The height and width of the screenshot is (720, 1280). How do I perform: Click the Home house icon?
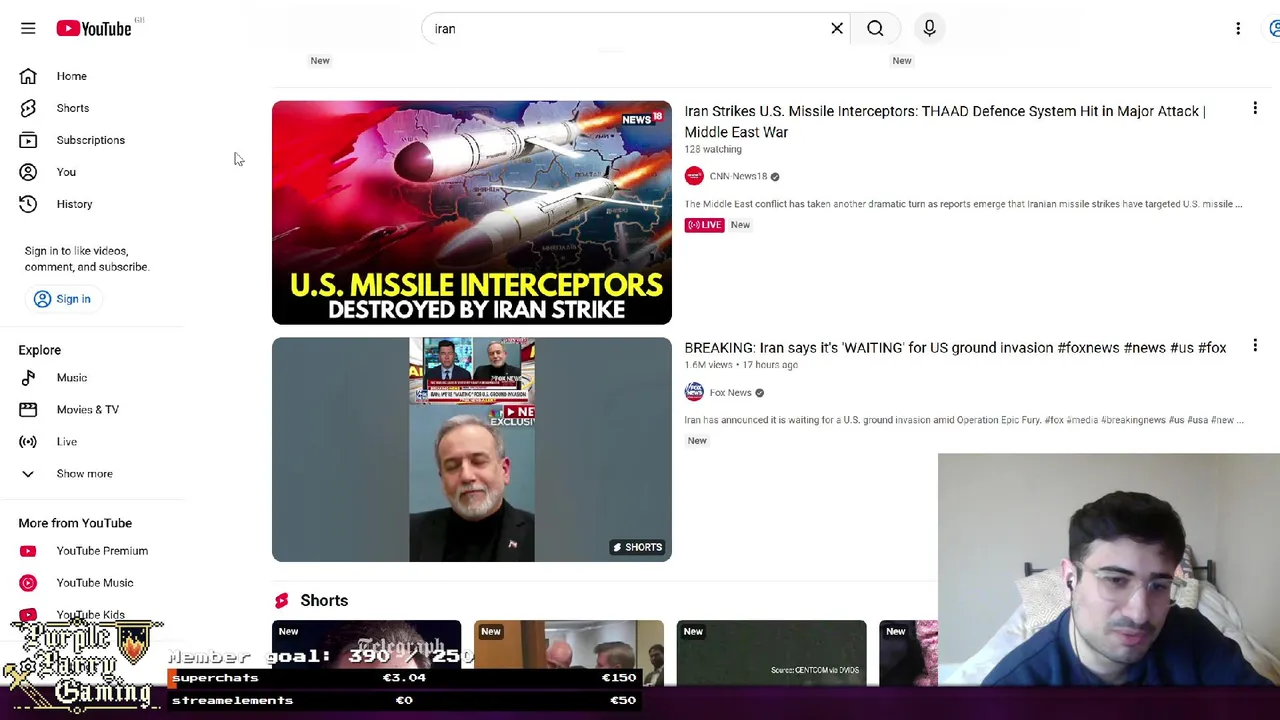28,76
